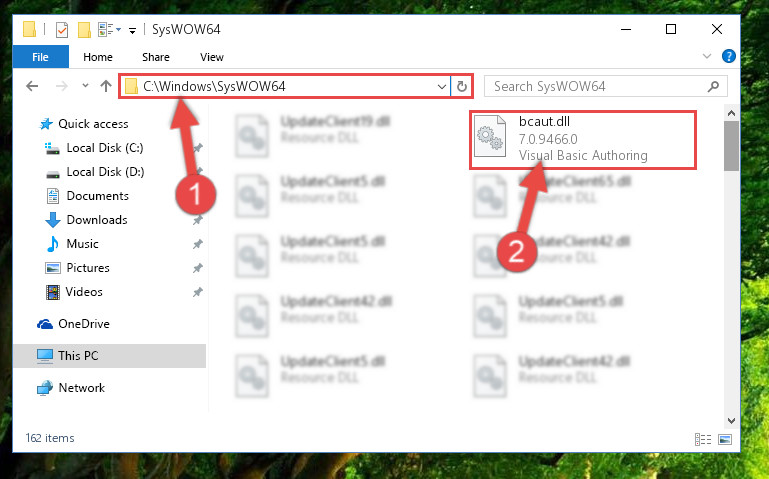The width and height of the screenshot is (769, 479).
Task: Open recent locations dropdown arrow
Action: coord(85,86)
